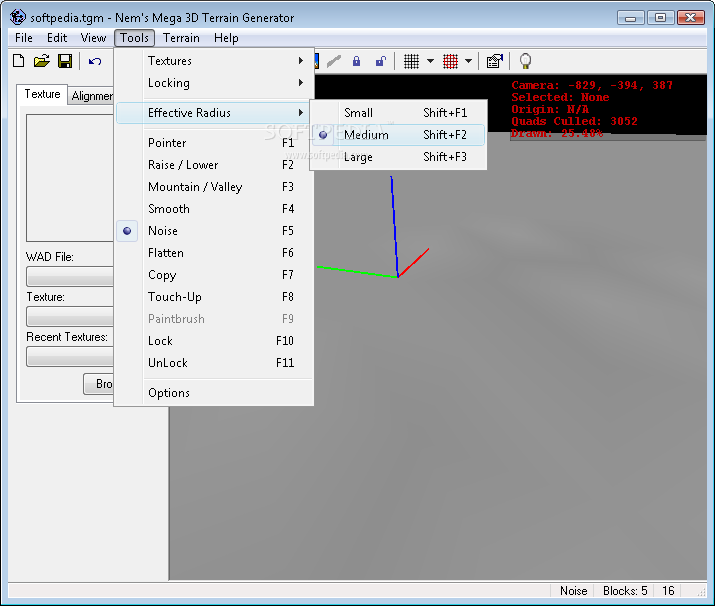Click the gray Touch-Up tool icon
Screen dimensions: 715x606
point(334,61)
